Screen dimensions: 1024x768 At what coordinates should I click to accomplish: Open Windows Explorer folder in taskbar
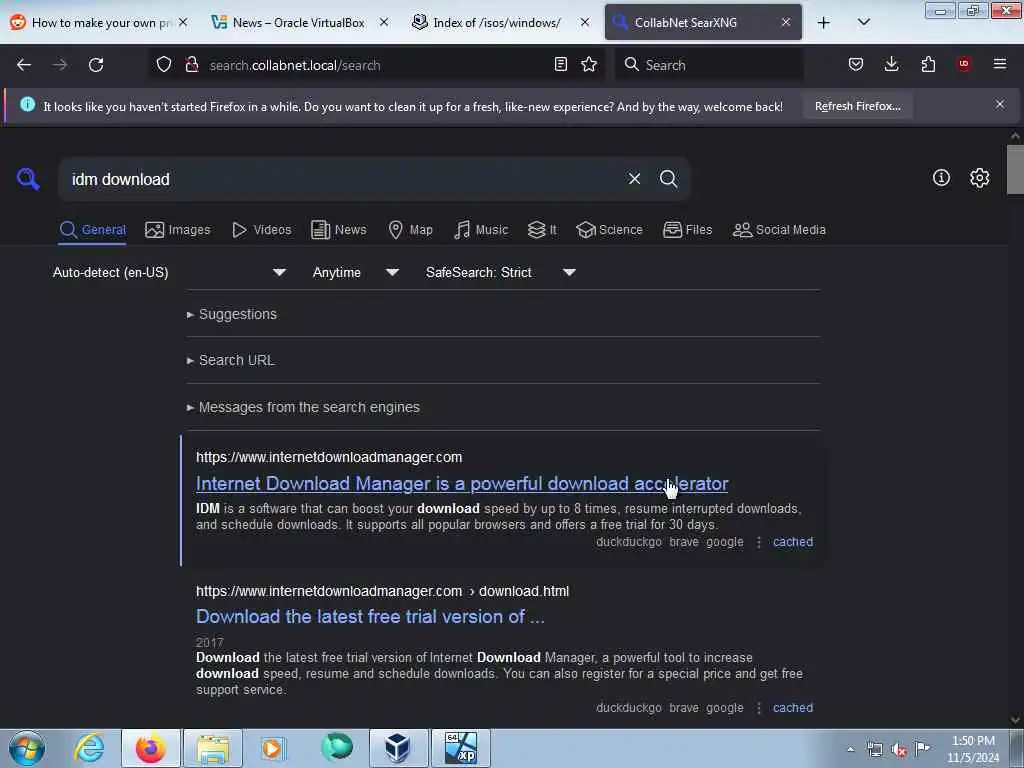pos(213,748)
